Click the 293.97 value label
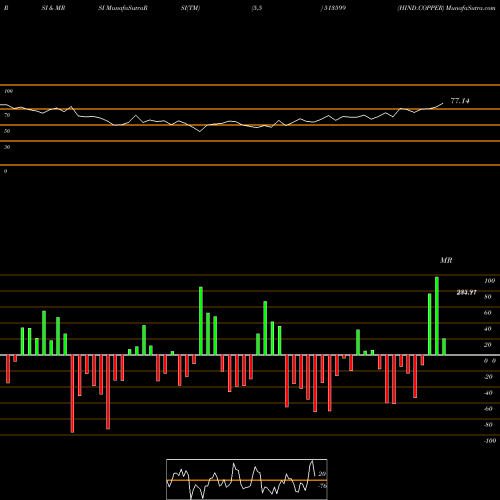This screenshot has height=500, width=500. 467,292
